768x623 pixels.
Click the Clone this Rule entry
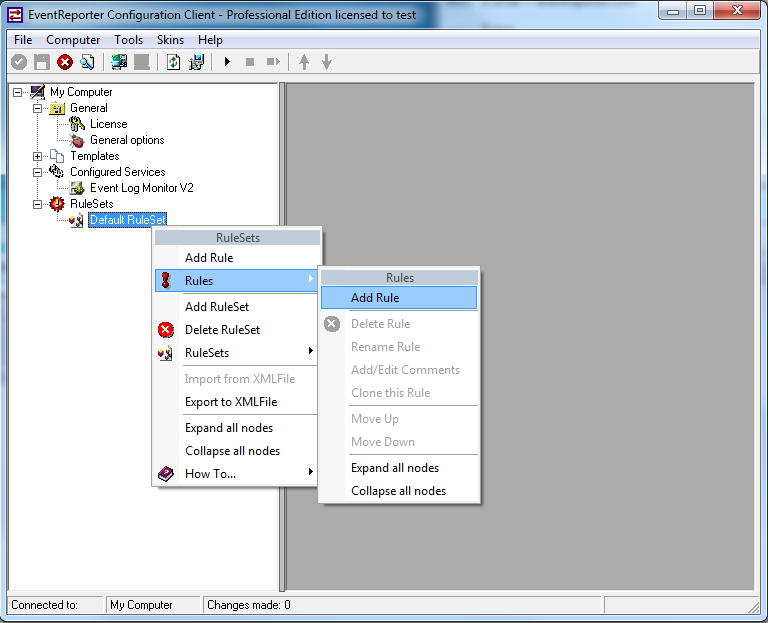(399, 393)
